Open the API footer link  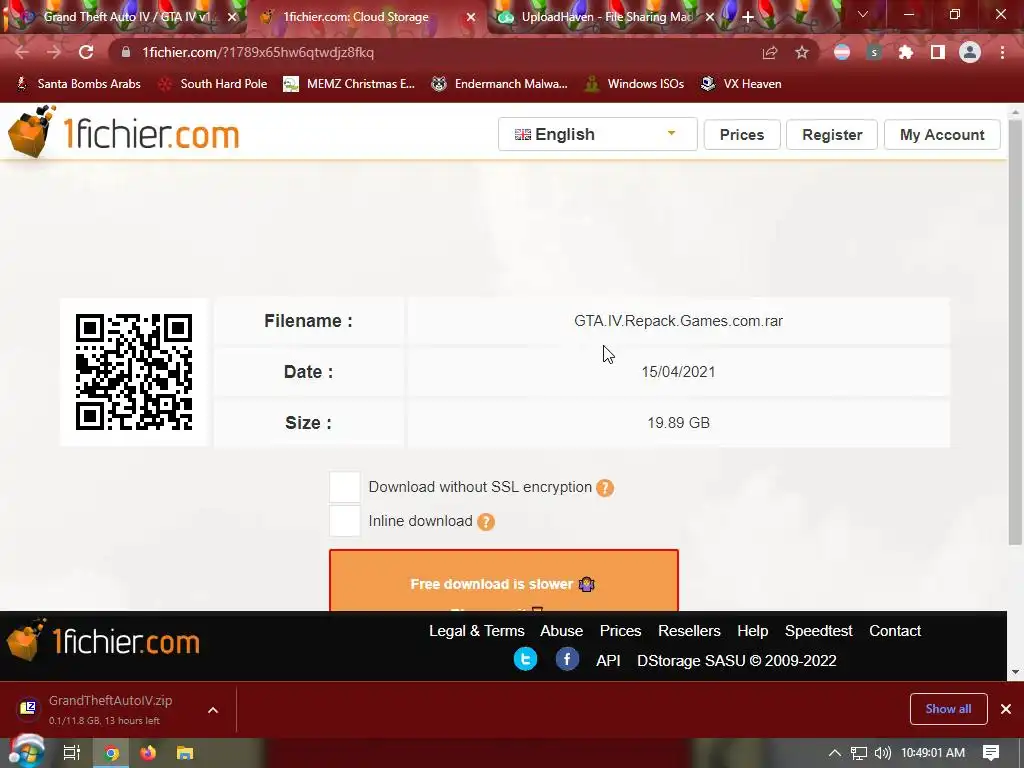(x=608, y=661)
